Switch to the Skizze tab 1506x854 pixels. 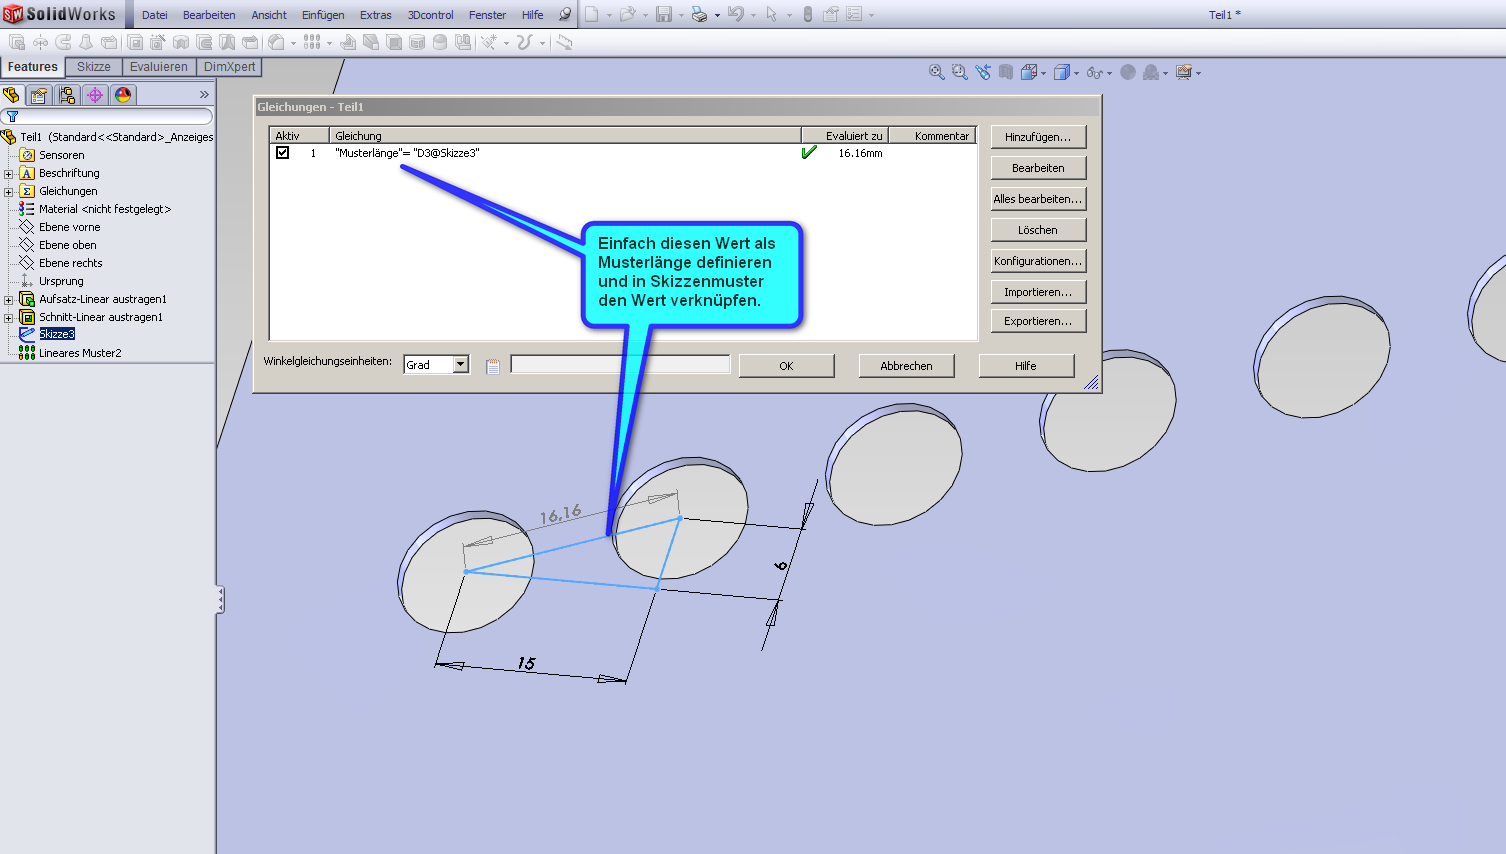[x=94, y=67]
